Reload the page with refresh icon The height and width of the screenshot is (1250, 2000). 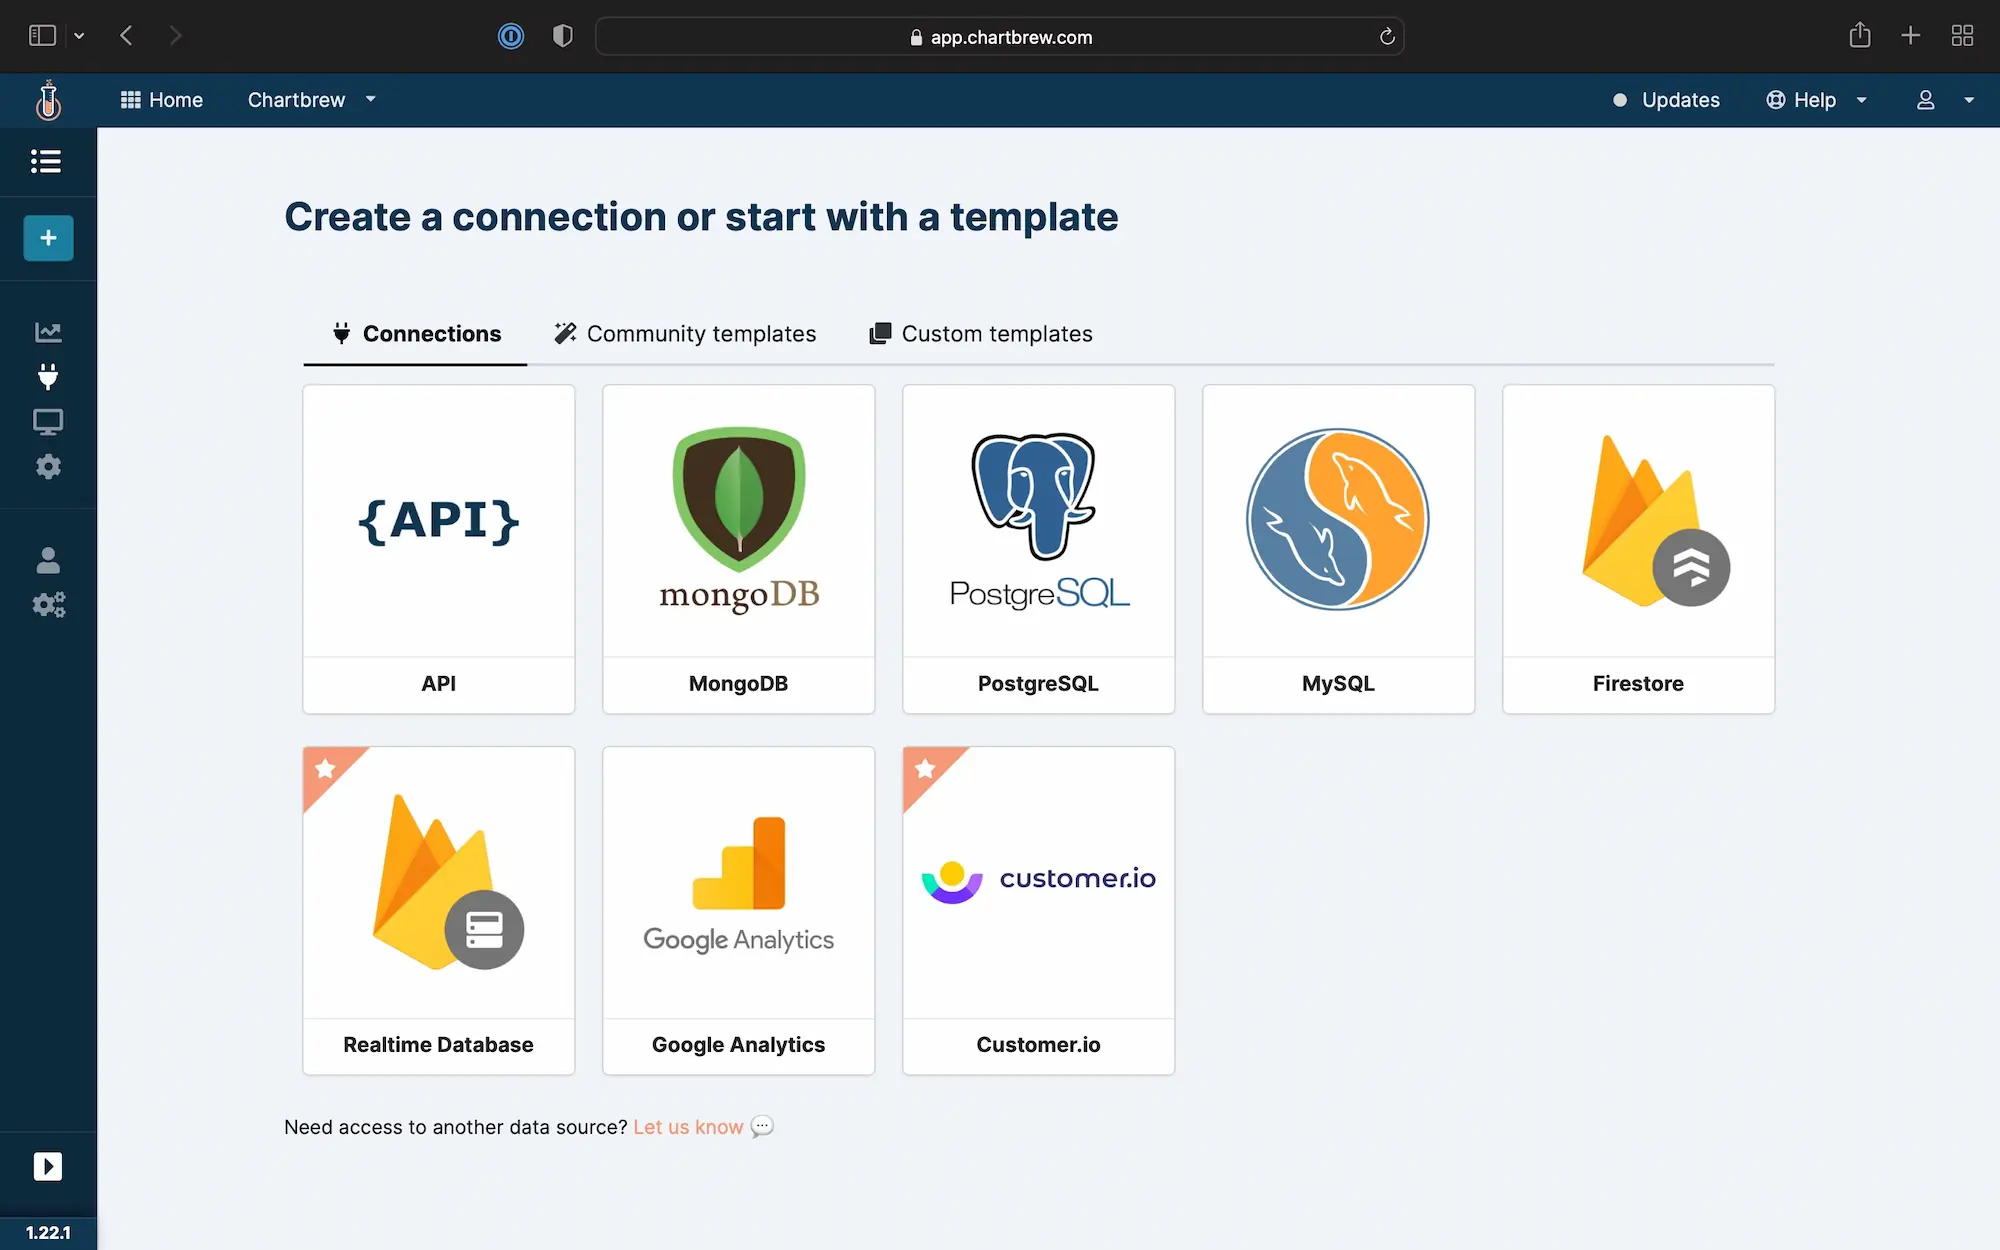(1387, 37)
